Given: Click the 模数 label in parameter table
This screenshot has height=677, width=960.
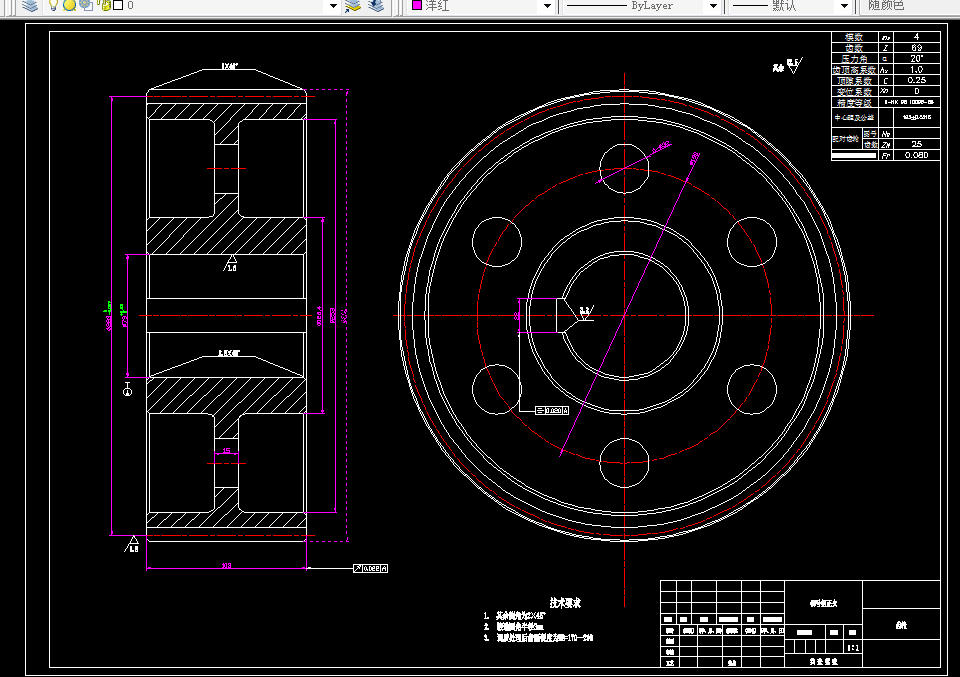Looking at the screenshot, I should [x=854, y=37].
